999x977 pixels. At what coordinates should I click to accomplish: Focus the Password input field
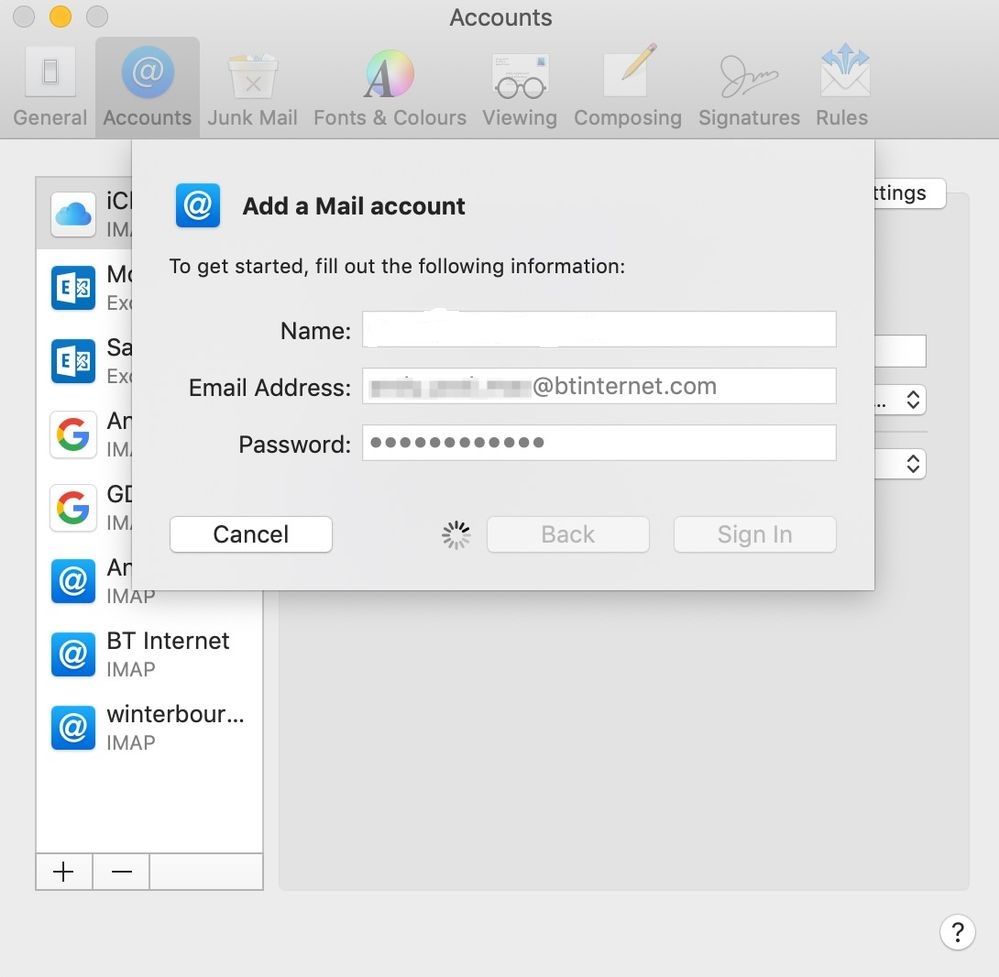tap(598, 443)
